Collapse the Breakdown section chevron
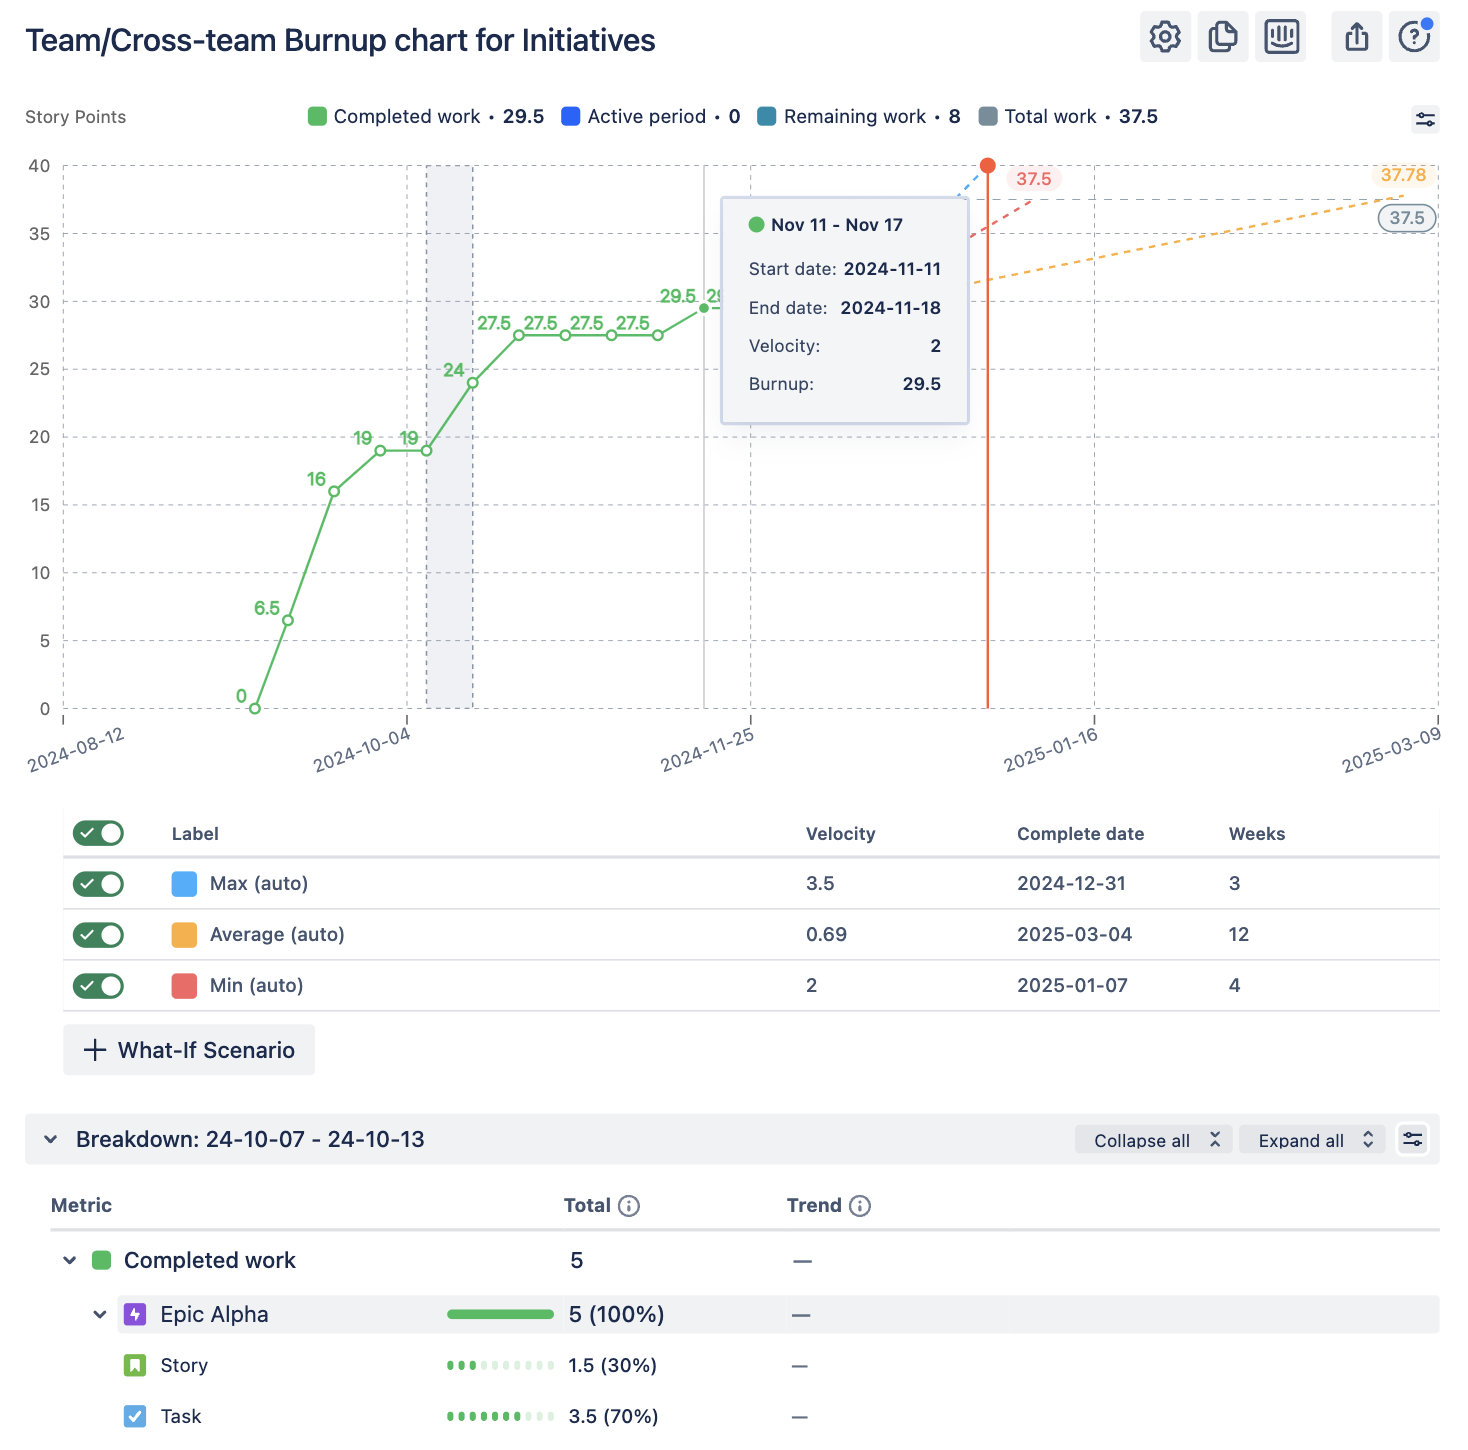The image size is (1468, 1450). [x=51, y=1139]
